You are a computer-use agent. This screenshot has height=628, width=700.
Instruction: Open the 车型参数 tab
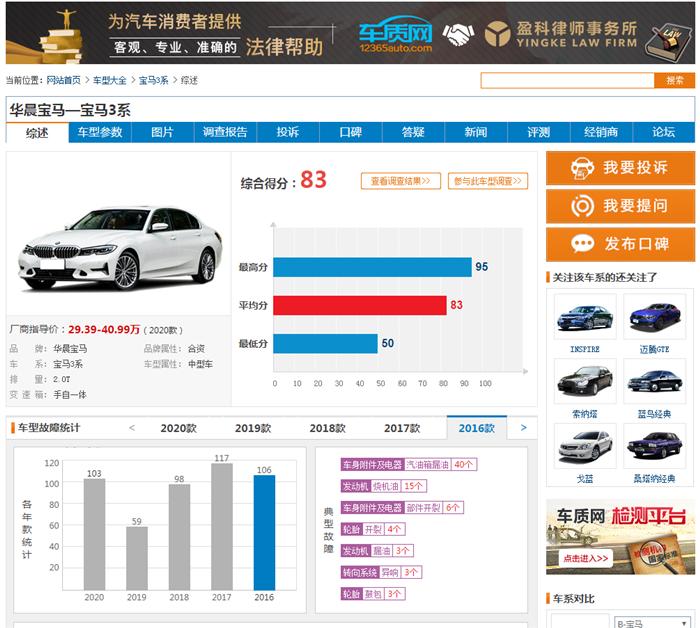click(x=100, y=132)
